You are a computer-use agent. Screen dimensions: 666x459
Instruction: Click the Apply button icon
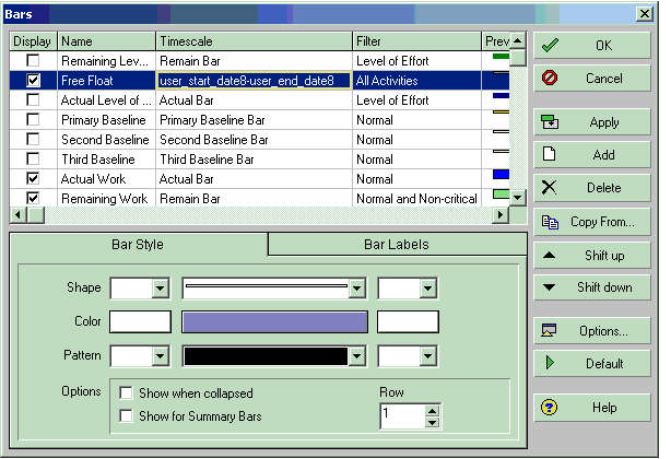coord(549,122)
